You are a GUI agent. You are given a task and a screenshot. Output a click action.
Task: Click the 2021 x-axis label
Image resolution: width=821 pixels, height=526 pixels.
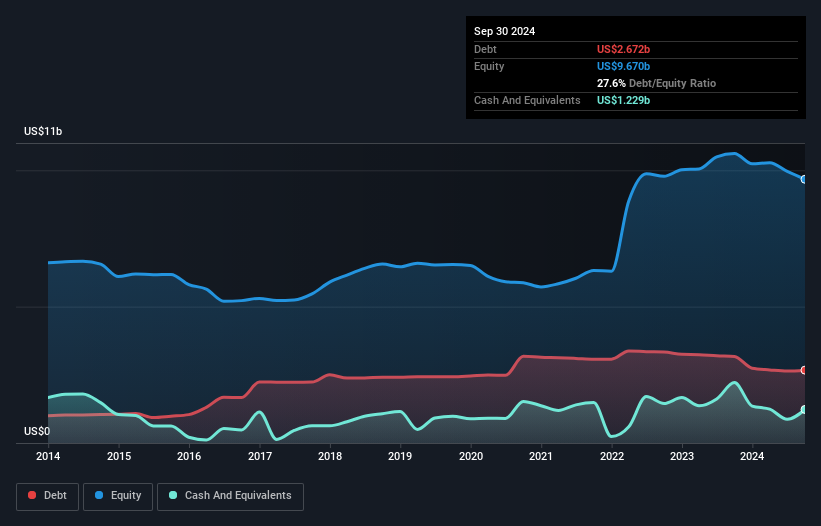[x=541, y=456]
